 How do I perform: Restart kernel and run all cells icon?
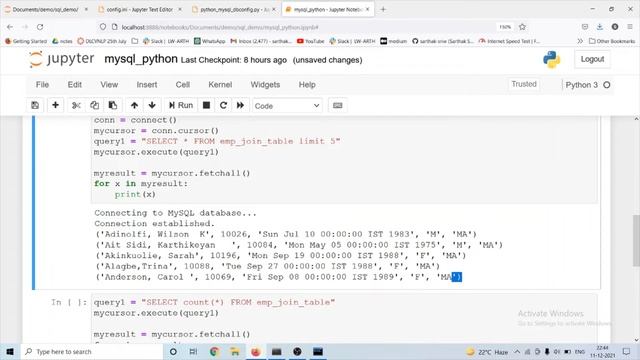pos(240,105)
